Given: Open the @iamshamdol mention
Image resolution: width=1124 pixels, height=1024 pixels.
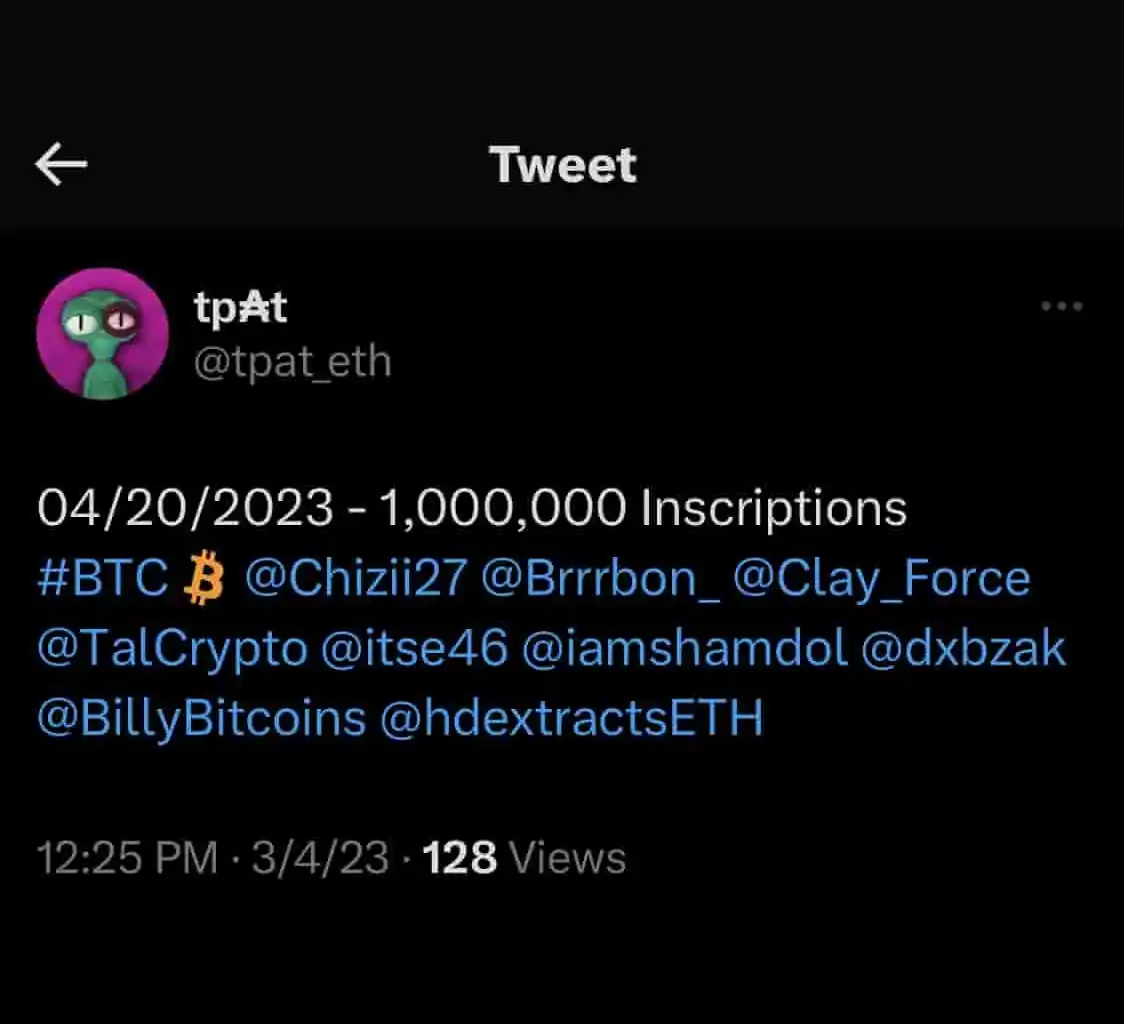Looking at the screenshot, I should click(684, 650).
